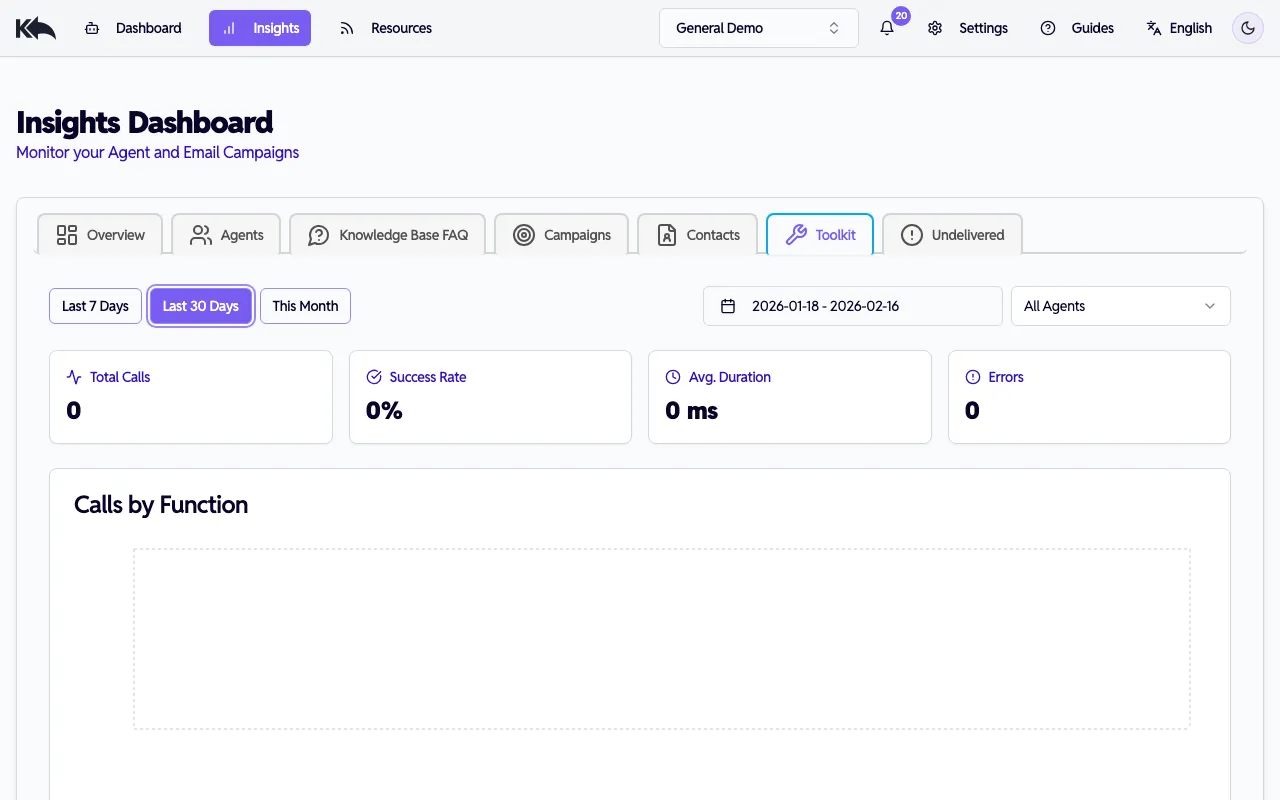Expand the All Agents dropdown
The image size is (1280, 800).
(1120, 306)
